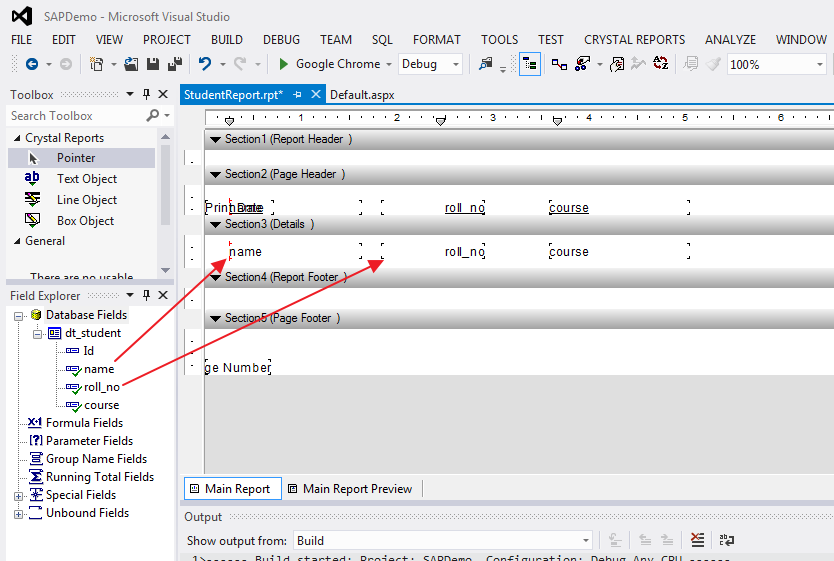Image resolution: width=834 pixels, height=561 pixels.
Task: Open the zoom level 100% dropdown
Action: pyautogui.click(x=820, y=65)
